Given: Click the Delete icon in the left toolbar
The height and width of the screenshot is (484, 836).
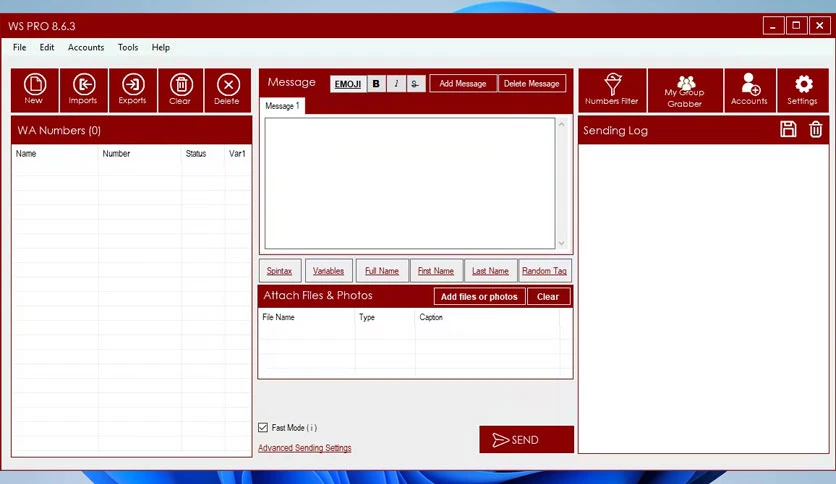Looking at the screenshot, I should click(228, 90).
